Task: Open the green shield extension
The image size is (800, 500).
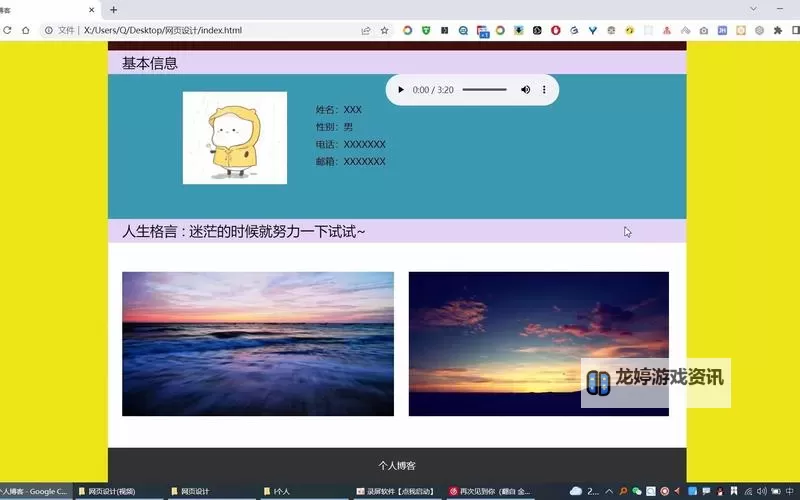Action: point(426,31)
